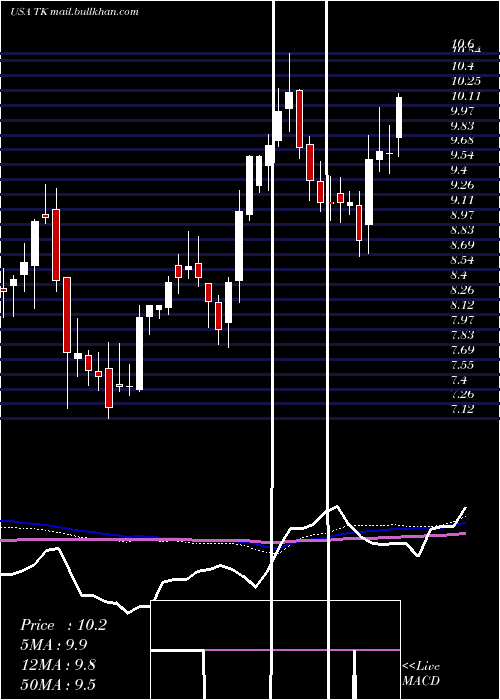Click the '12MA : 9.8' readout
This screenshot has width=500, height=700.
(x=58, y=665)
